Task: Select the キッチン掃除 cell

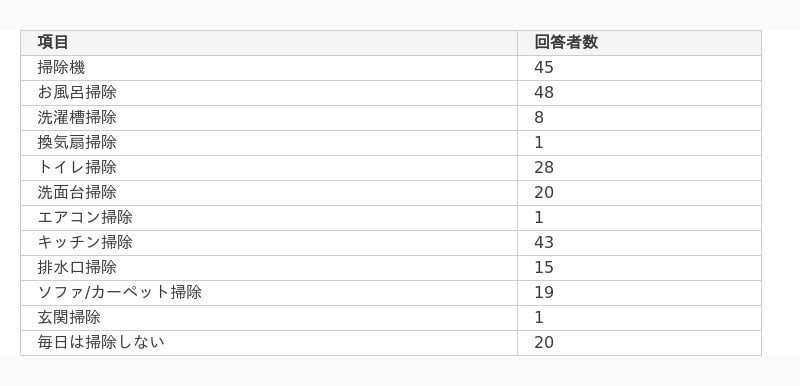Action: (269, 243)
